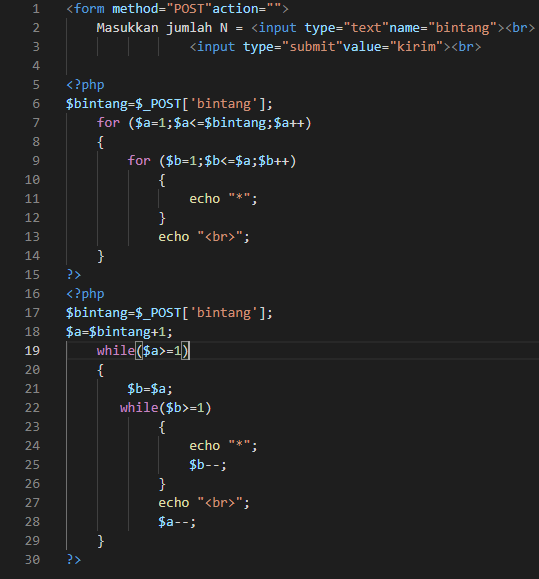Image resolution: width=539 pixels, height=579 pixels.
Task: Click line number 1 in the gutter
Action: pyautogui.click(x=36, y=9)
